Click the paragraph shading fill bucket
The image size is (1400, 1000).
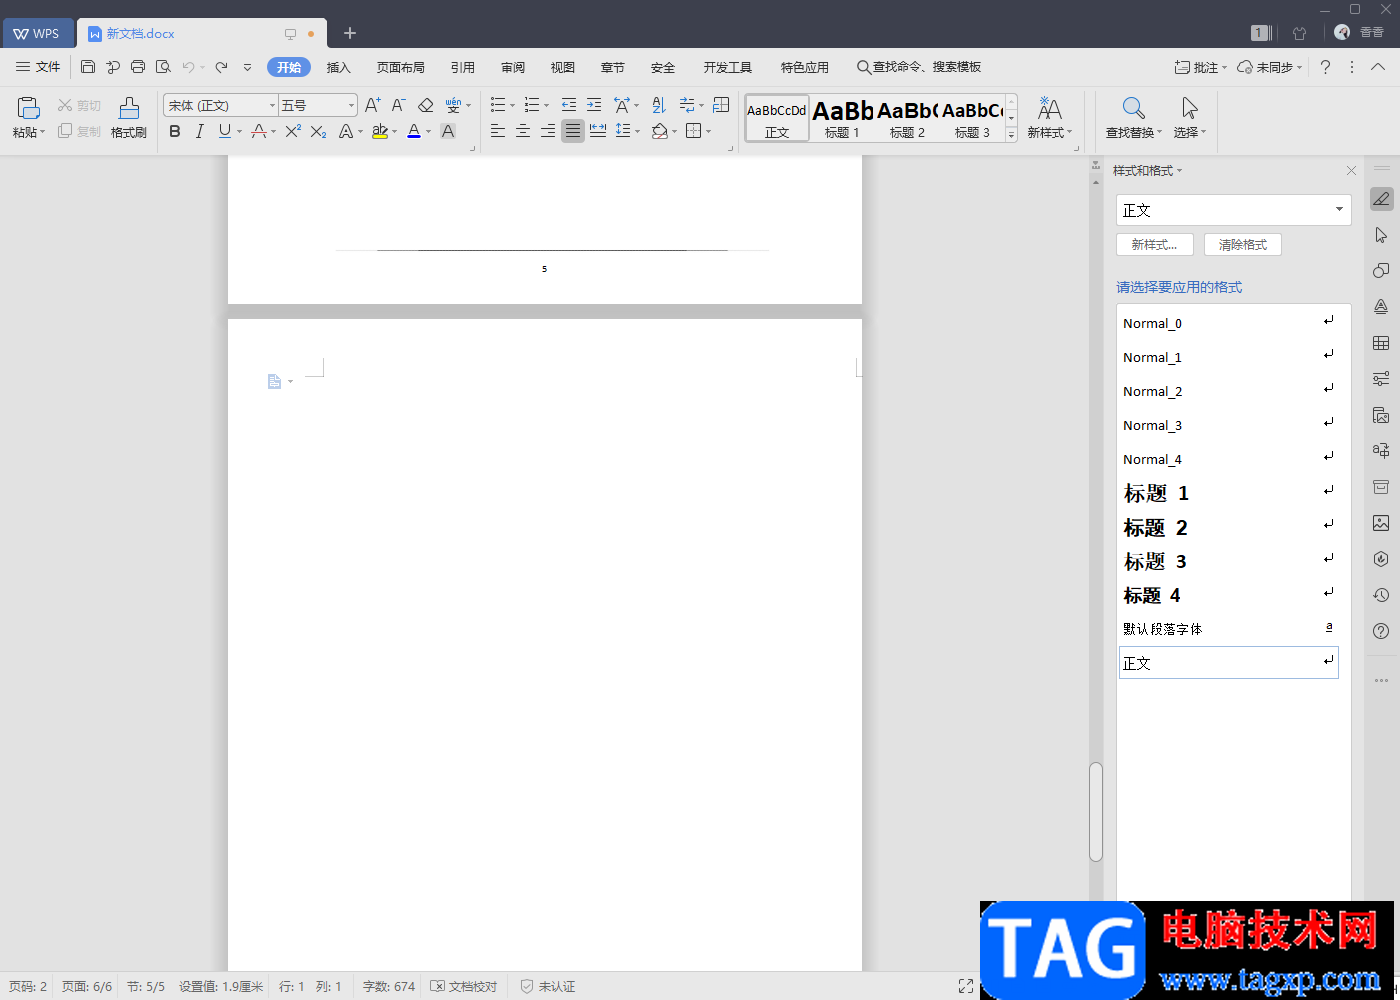(x=659, y=131)
